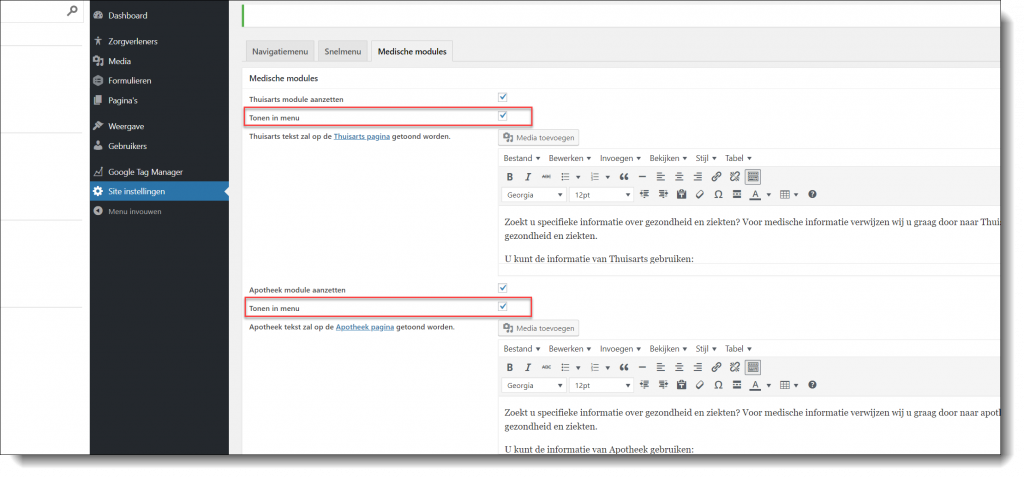Uncheck Thuisarts module aanzetten checkbox
Screen dimensions: 1024x478
pos(503,97)
